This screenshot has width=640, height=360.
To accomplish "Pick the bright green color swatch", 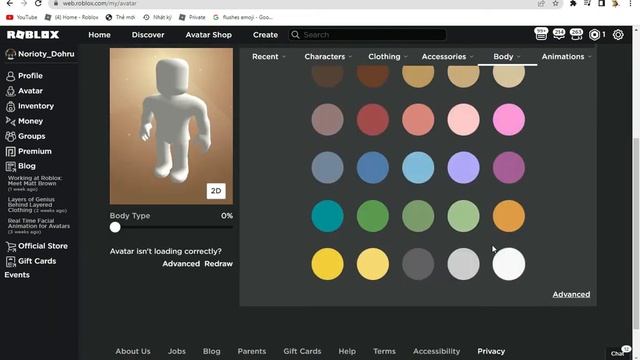I will [373, 216].
